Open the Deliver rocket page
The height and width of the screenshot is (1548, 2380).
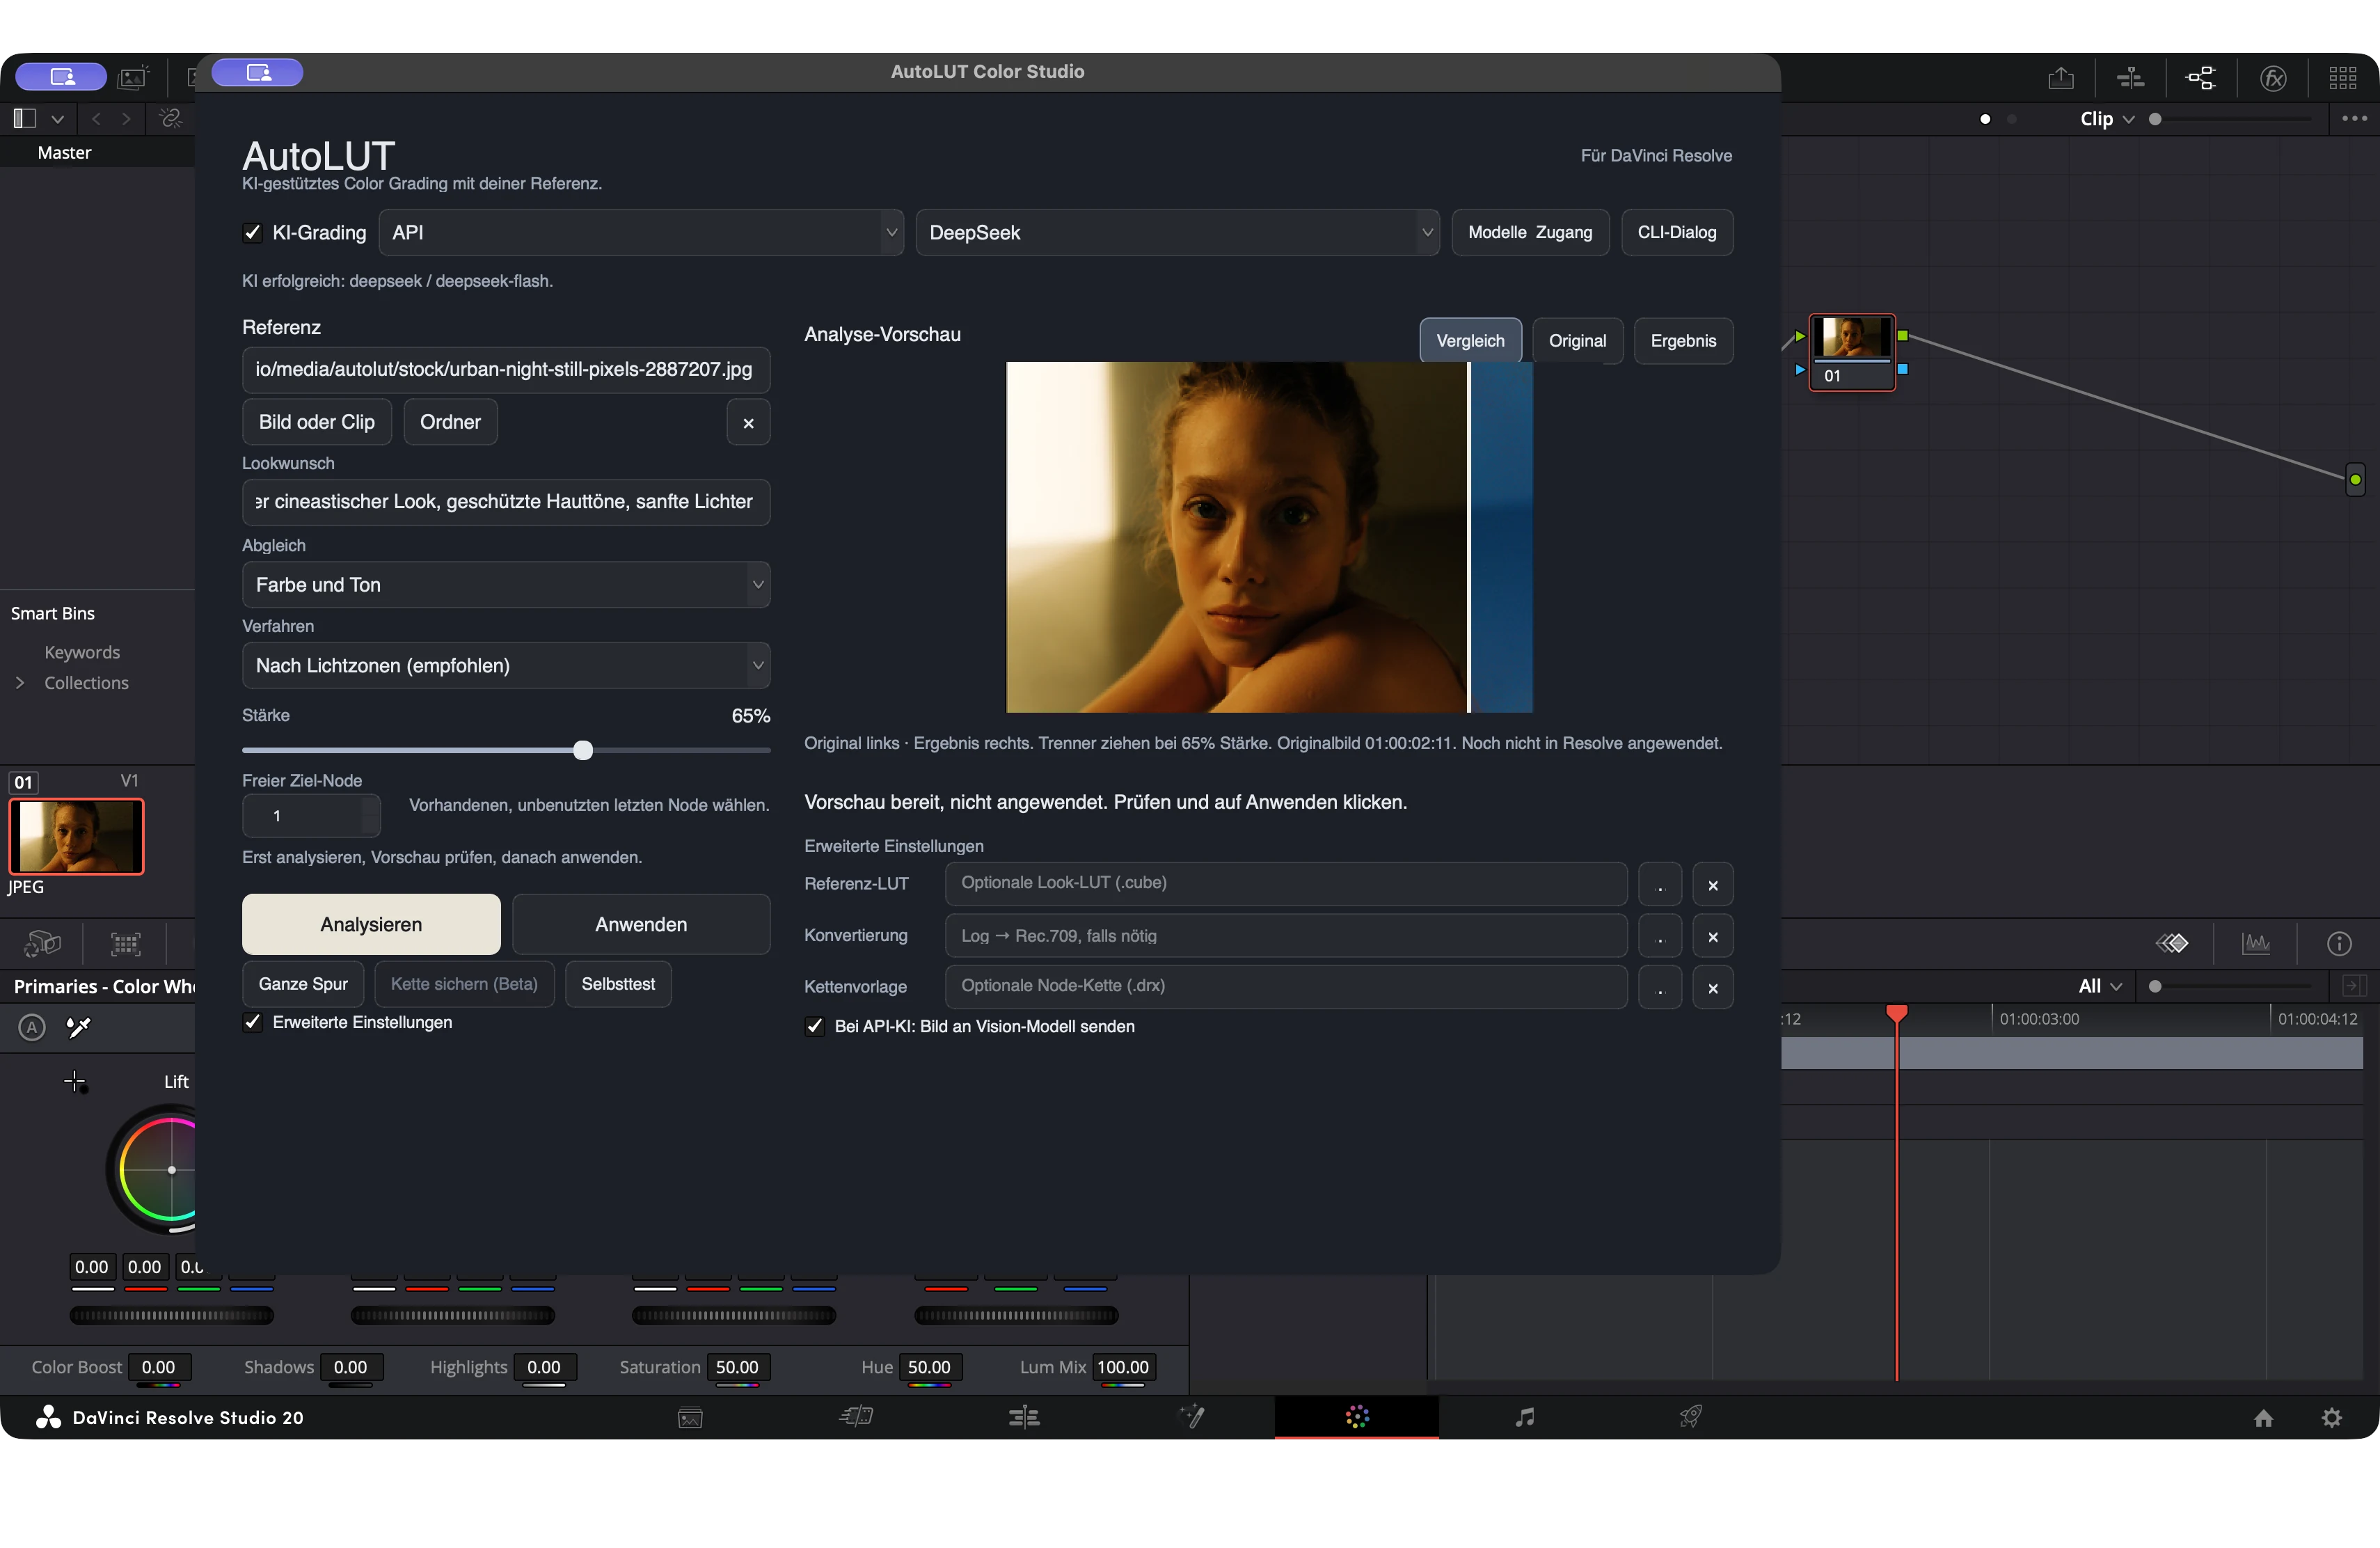[x=1691, y=1417]
